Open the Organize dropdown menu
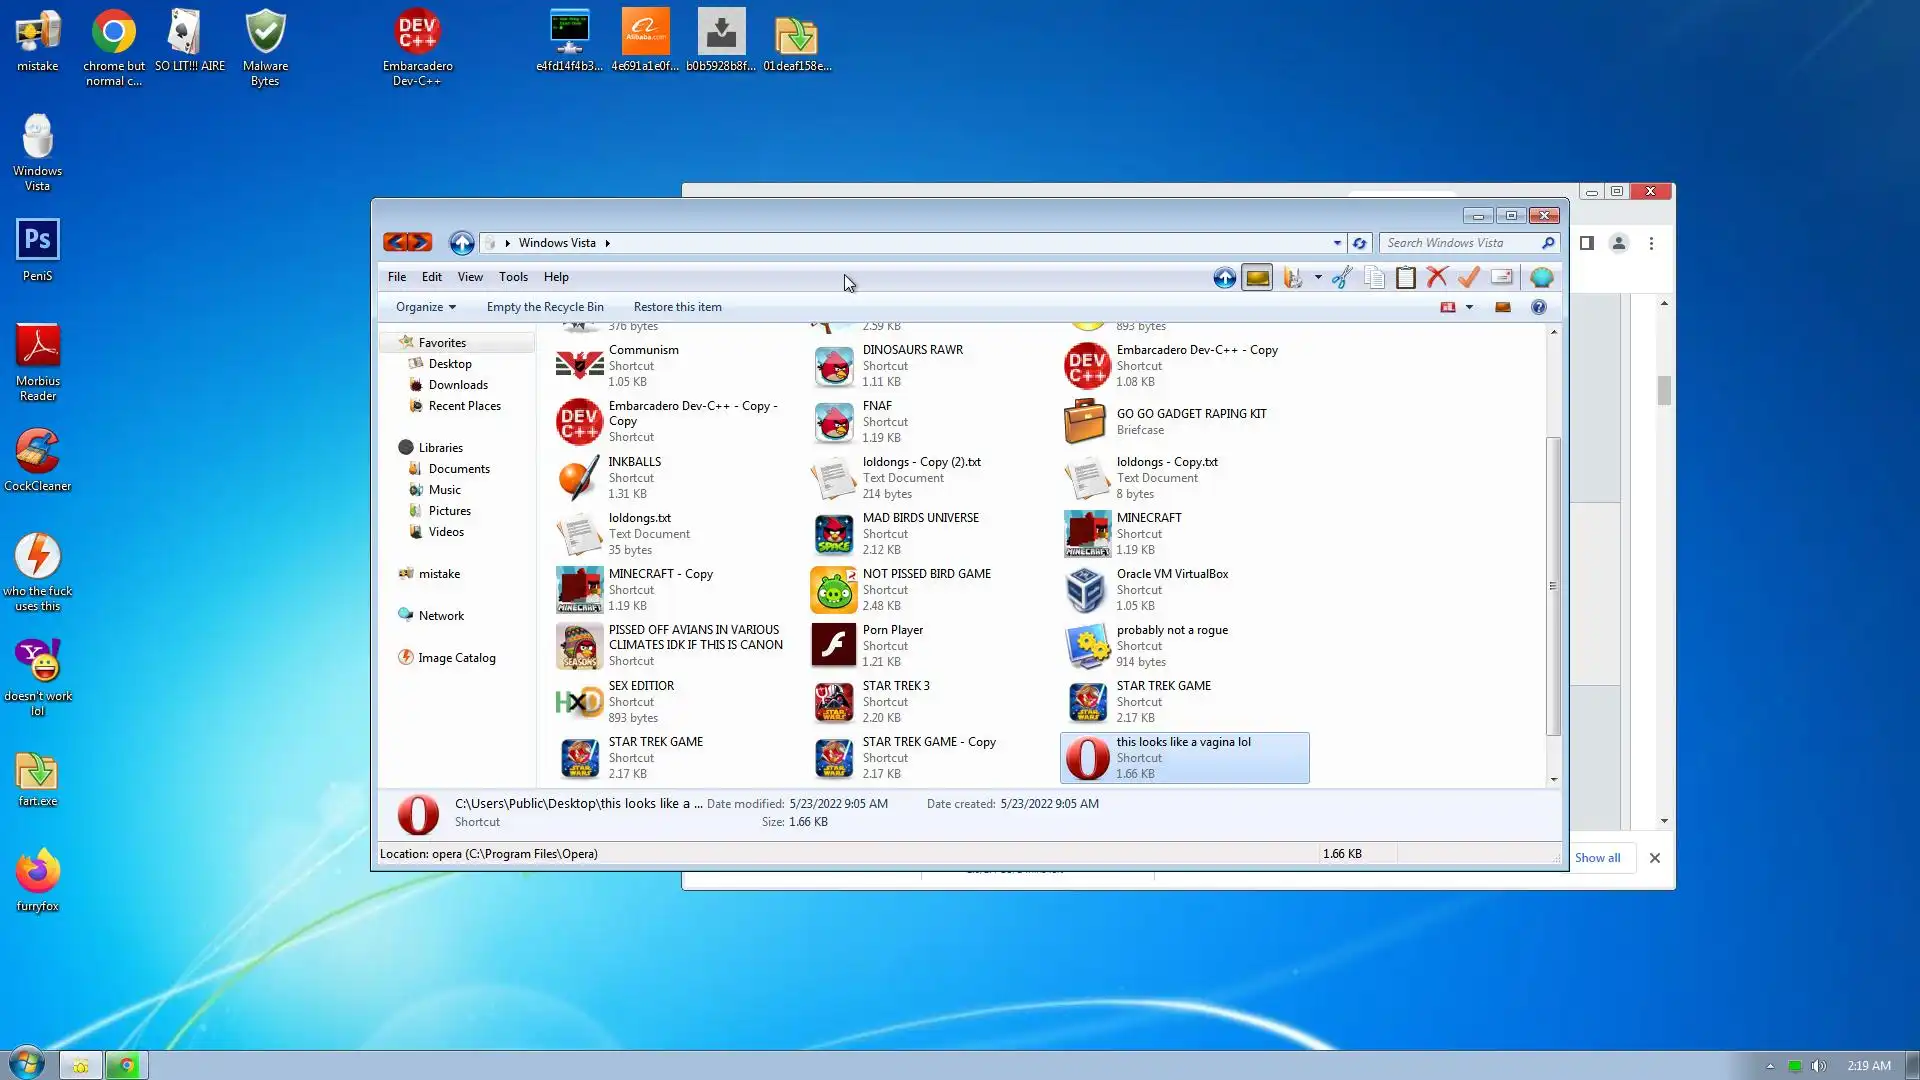Screen dimensions: 1920x1080 [x=425, y=307]
